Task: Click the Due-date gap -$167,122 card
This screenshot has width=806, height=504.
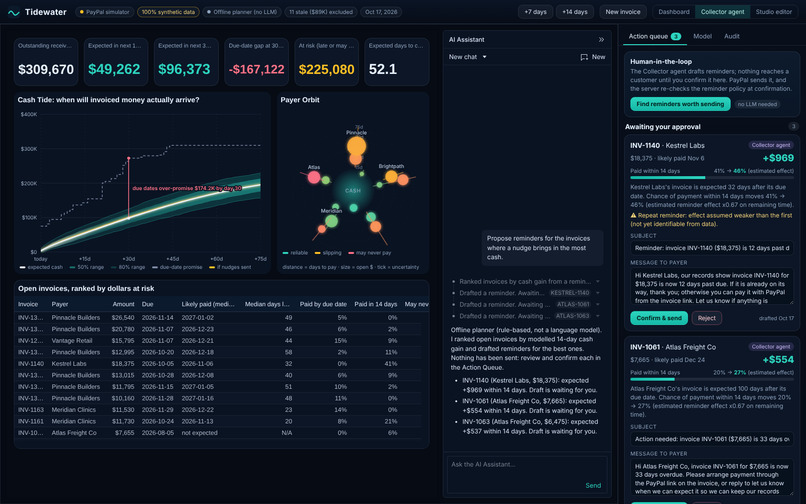Action: [256, 62]
